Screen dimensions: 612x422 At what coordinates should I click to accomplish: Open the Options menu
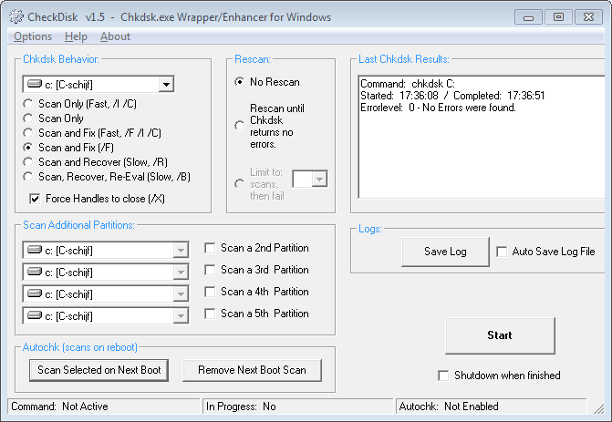point(33,36)
